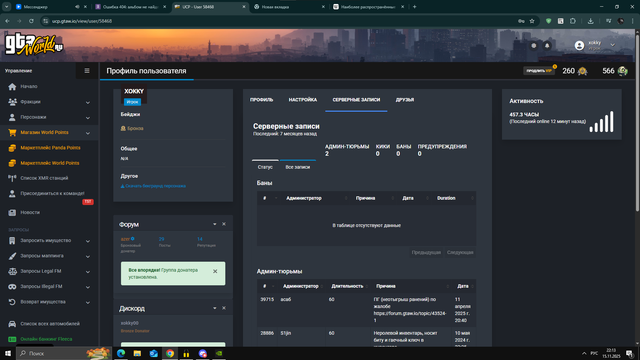
Task: Open File Explorer from taskbar
Action: [137, 353]
